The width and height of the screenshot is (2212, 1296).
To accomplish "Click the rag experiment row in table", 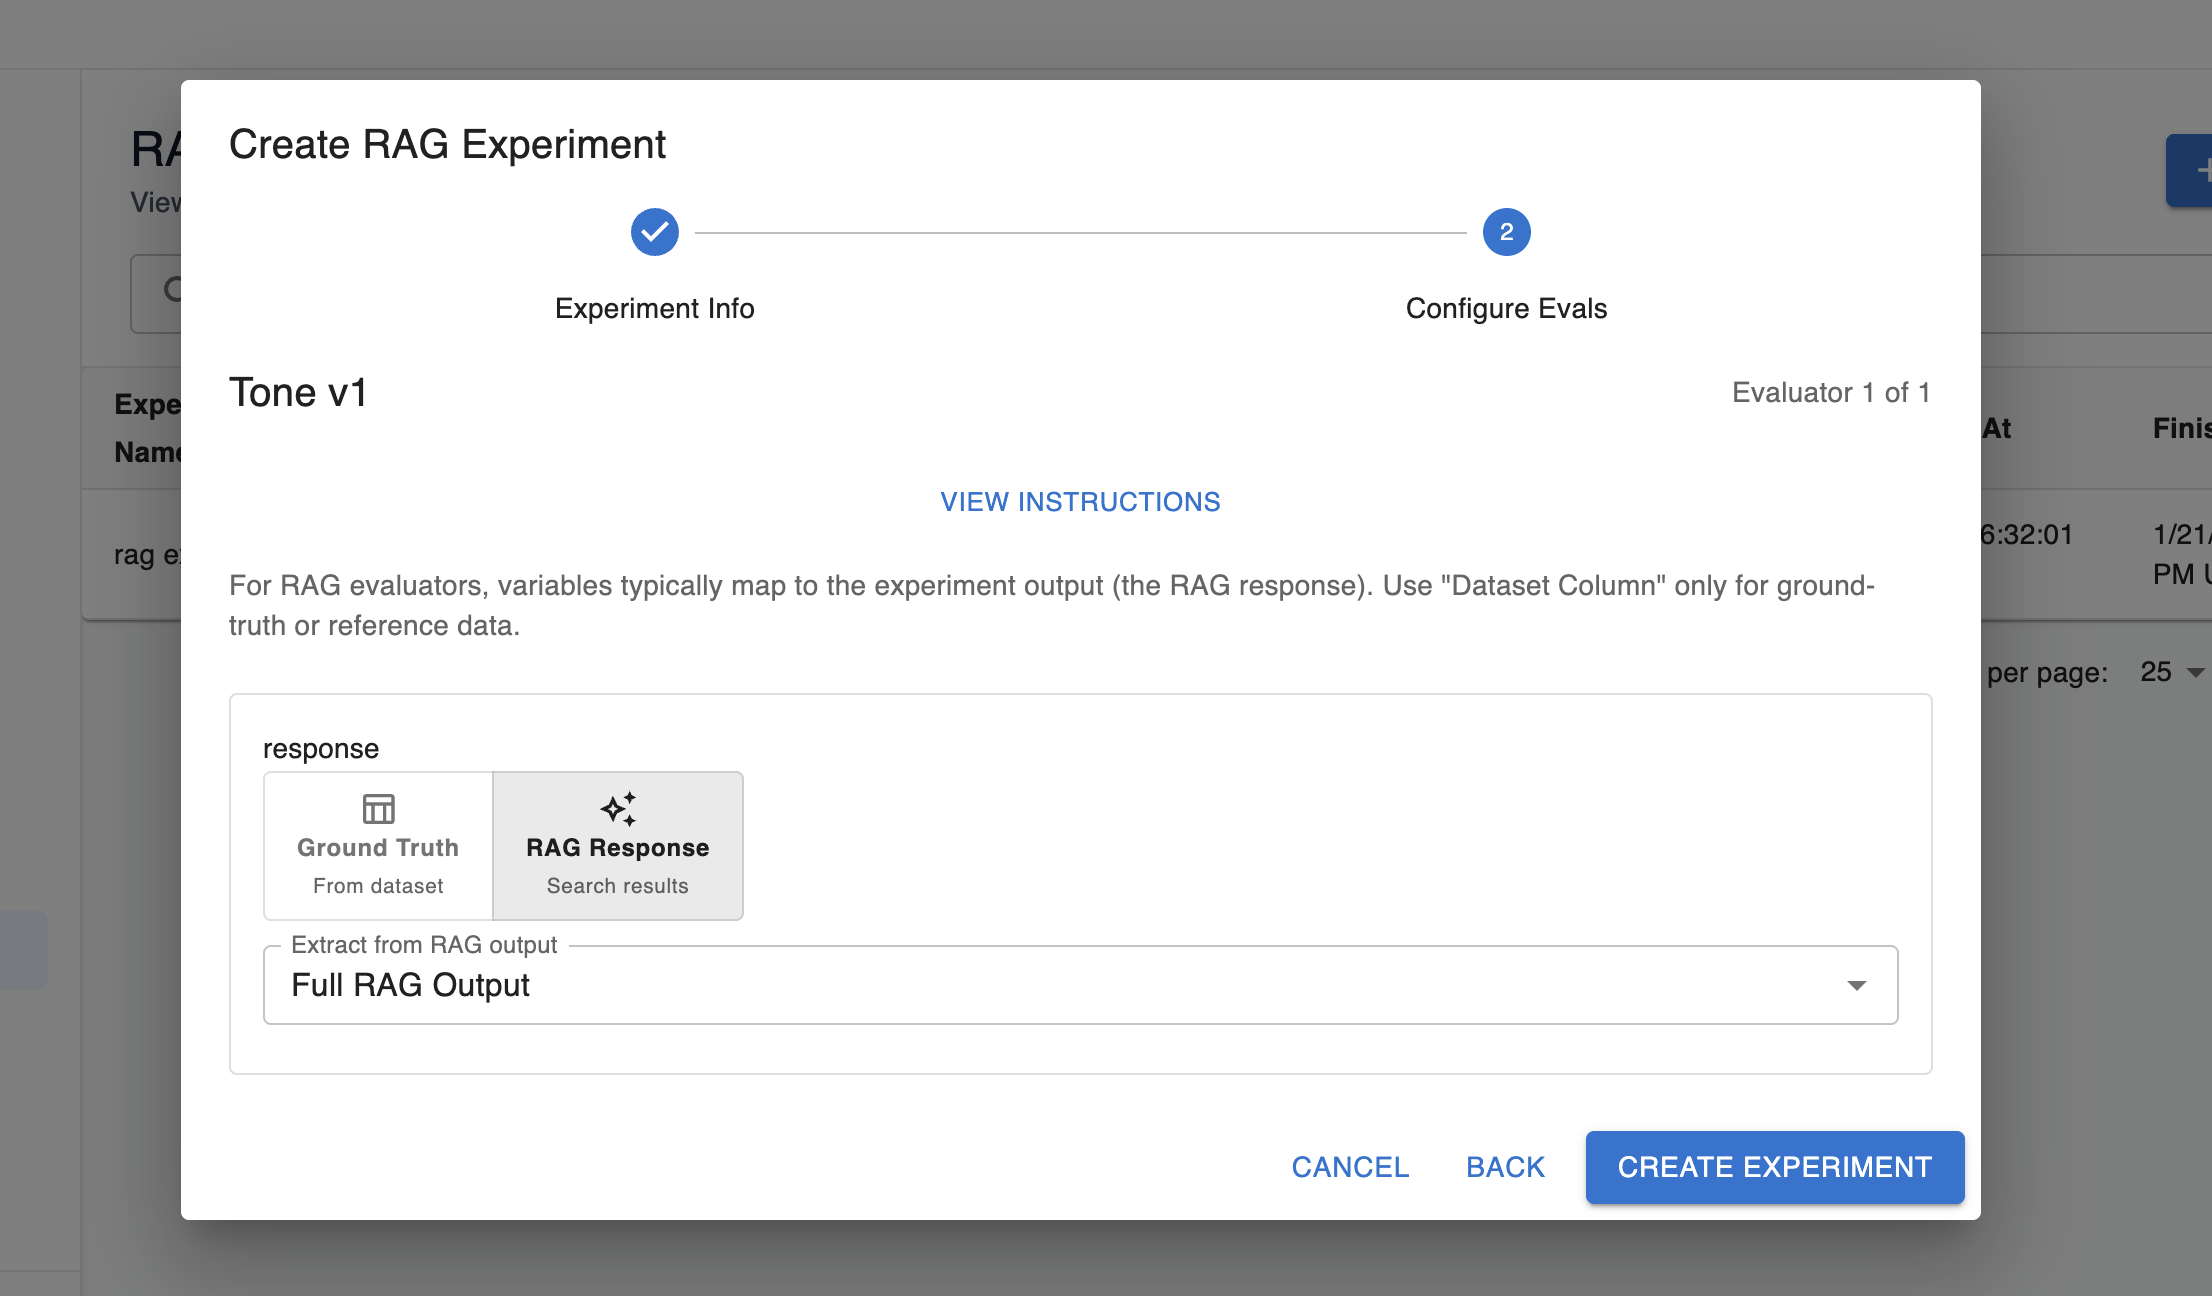I will pyautogui.click(x=145, y=555).
